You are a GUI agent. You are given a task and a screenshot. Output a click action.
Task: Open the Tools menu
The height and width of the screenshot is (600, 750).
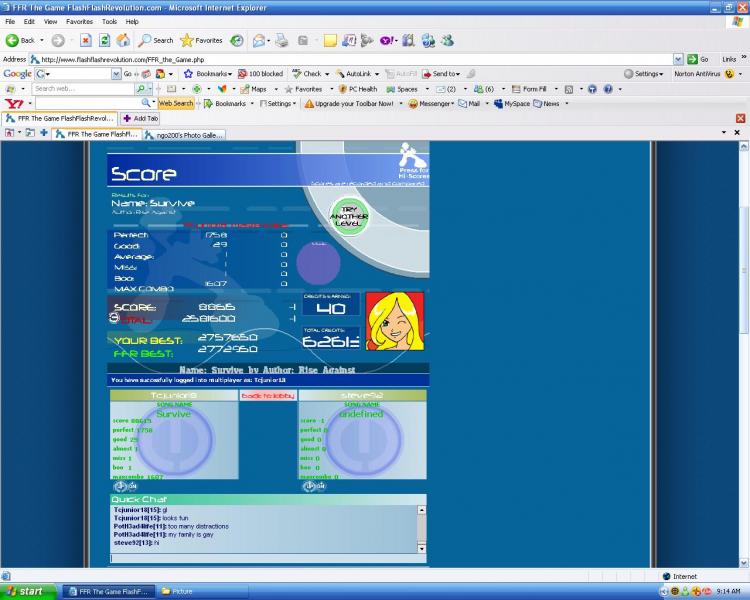pos(109,21)
